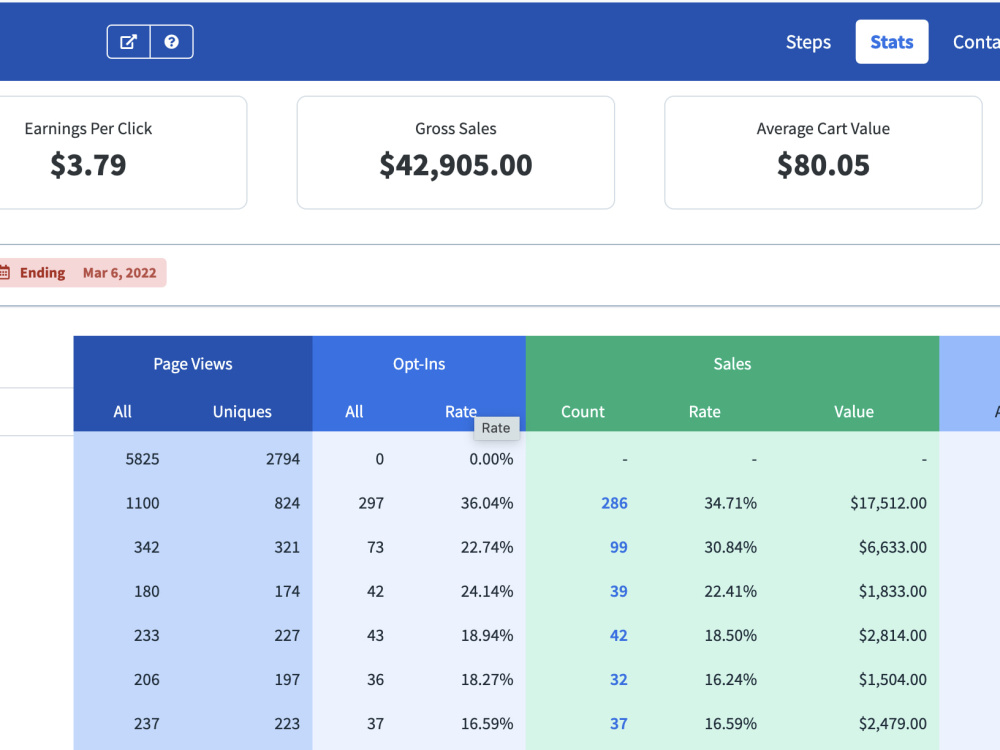Image resolution: width=1000 pixels, height=750 pixels.
Task: Open the 37 link in Sales Count
Action: point(619,723)
